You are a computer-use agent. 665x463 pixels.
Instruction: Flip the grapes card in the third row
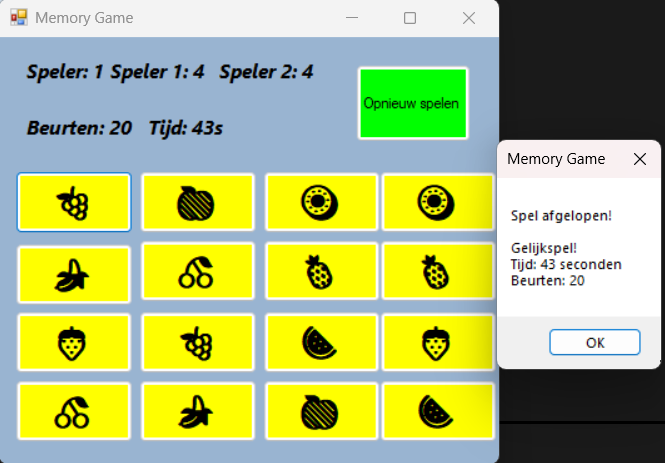[198, 343]
